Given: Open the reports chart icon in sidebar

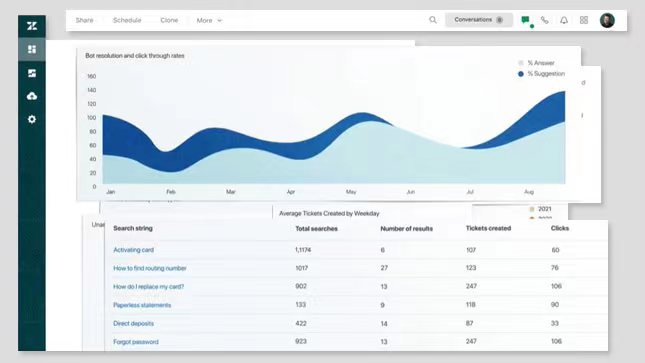Looking at the screenshot, I should pos(32,73).
